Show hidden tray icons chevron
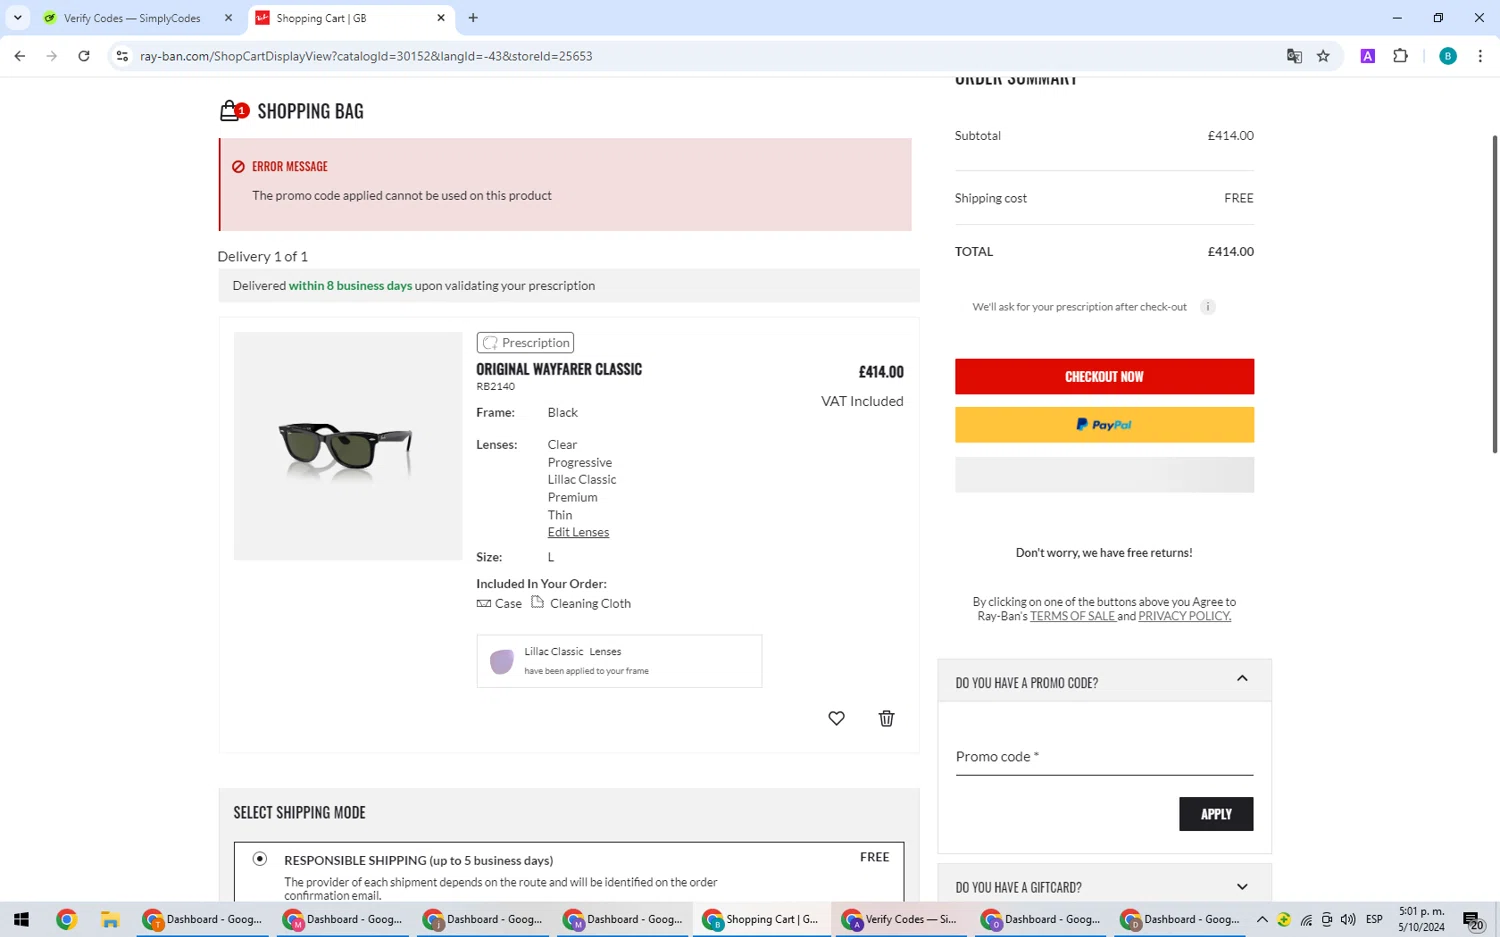 tap(1262, 919)
